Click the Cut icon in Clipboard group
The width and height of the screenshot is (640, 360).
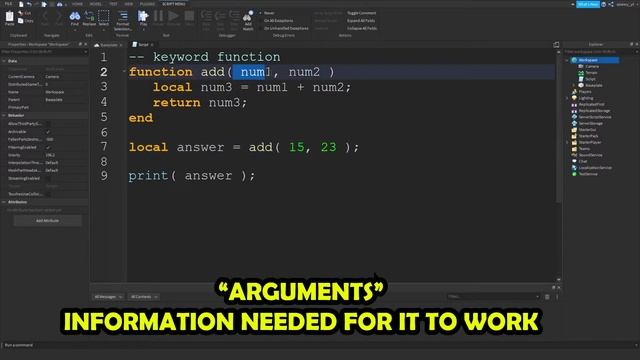[20, 13]
